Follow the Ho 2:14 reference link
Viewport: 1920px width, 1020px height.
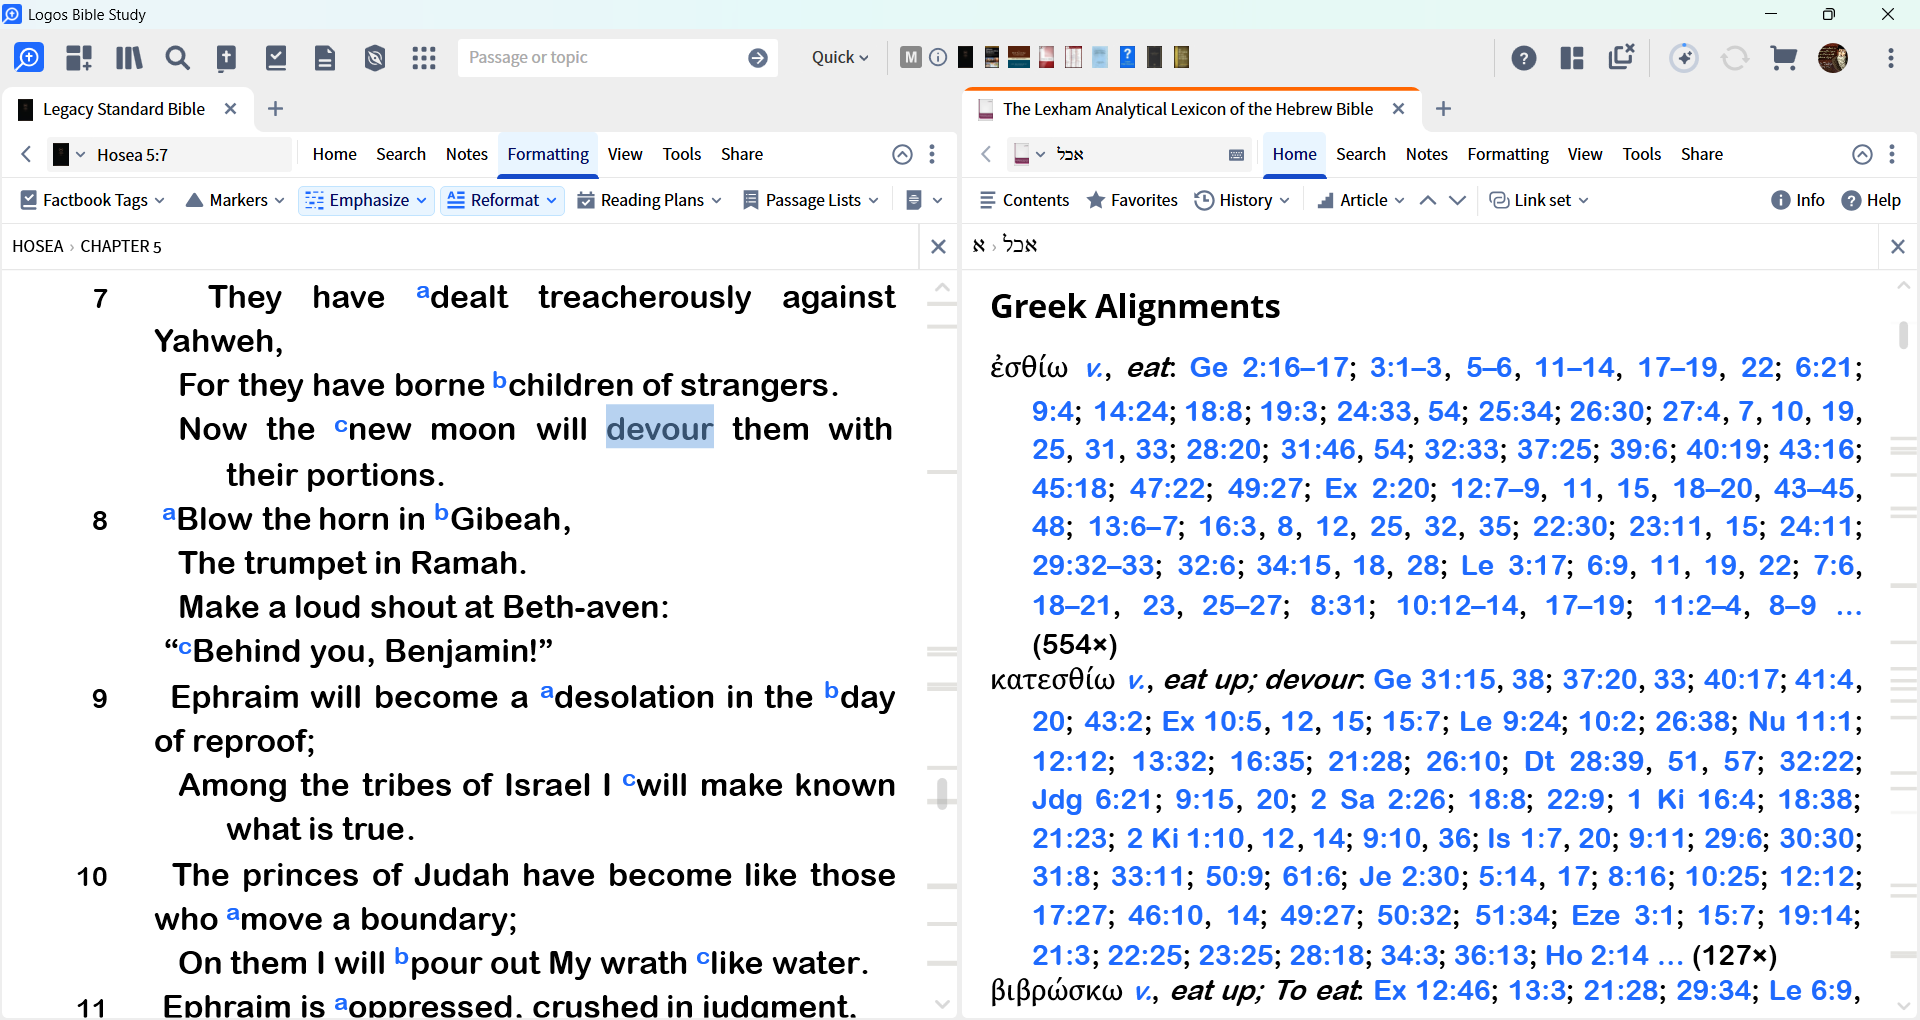pyautogui.click(x=1597, y=956)
